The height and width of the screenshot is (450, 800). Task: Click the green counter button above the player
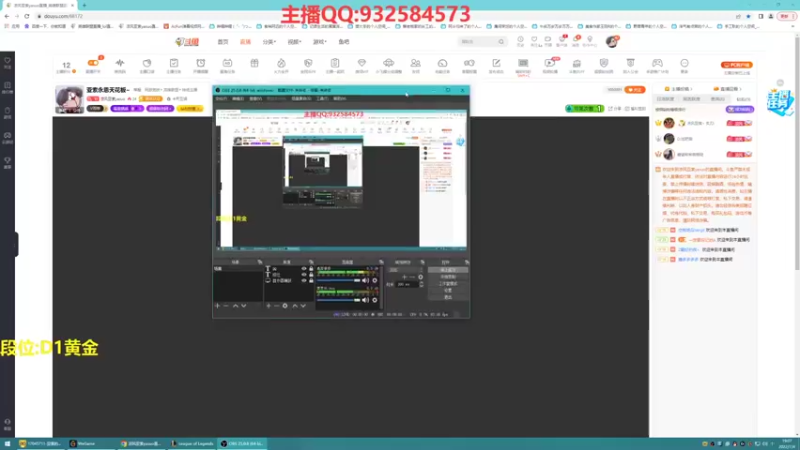pyautogui.click(x=585, y=109)
